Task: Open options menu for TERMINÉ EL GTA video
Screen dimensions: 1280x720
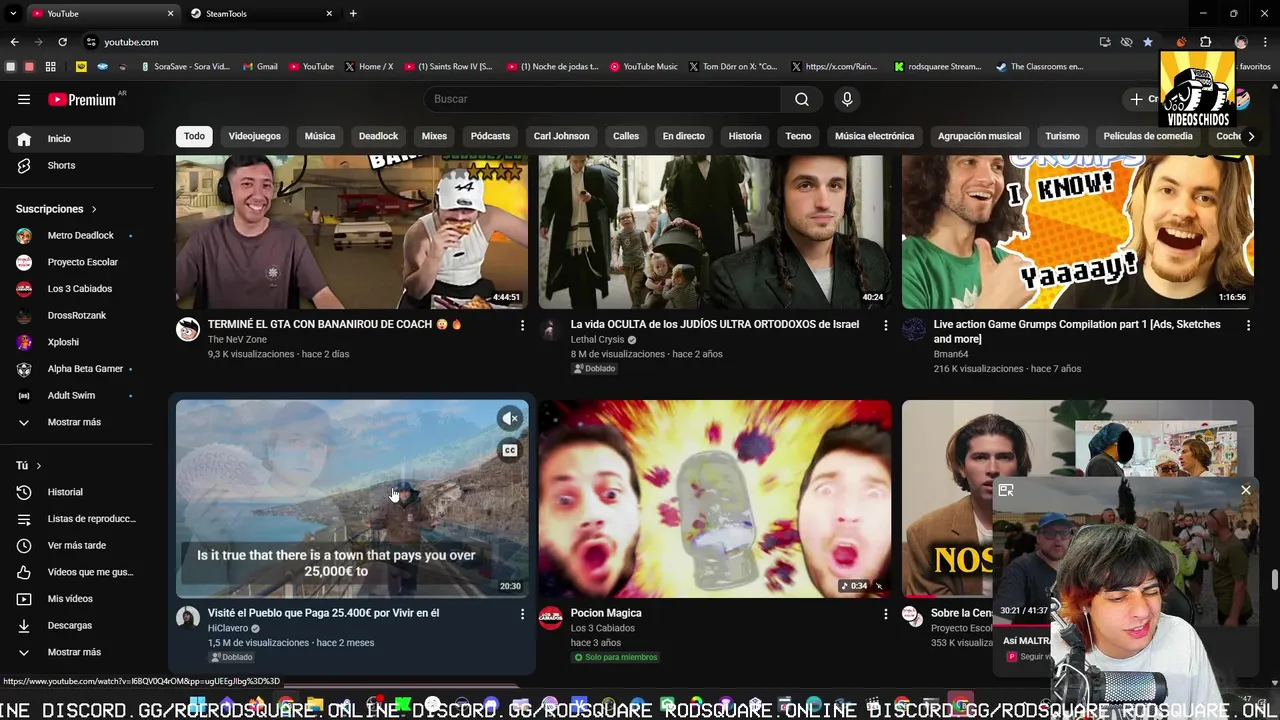Action: pos(522,325)
